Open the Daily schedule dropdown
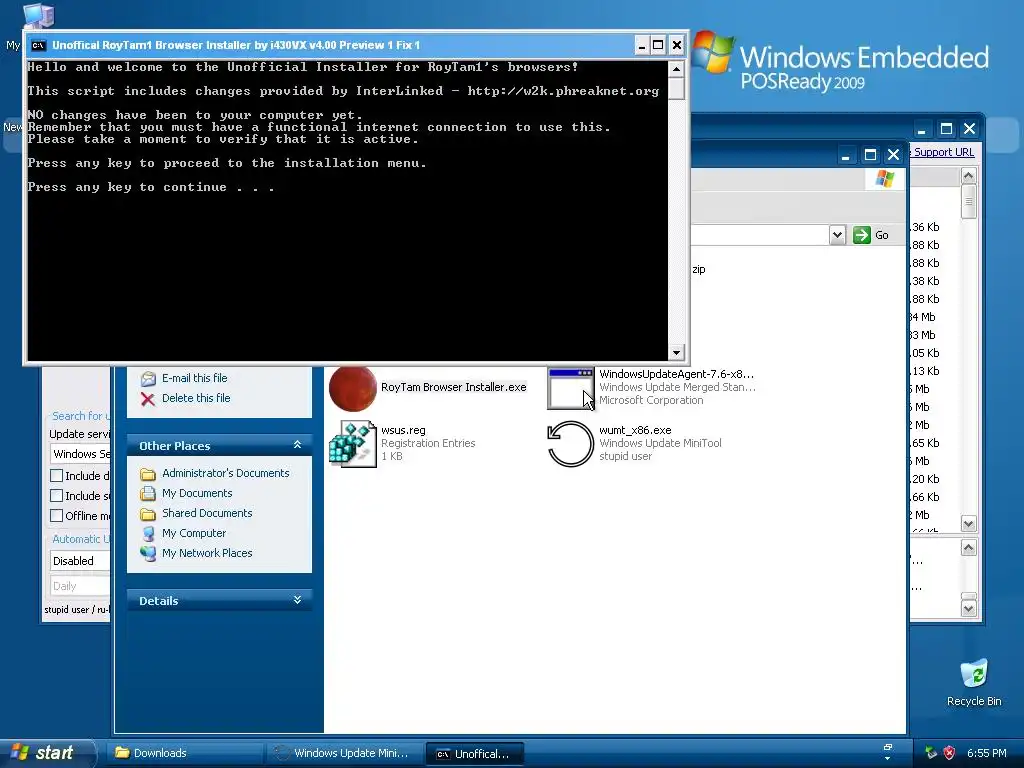 pos(80,586)
